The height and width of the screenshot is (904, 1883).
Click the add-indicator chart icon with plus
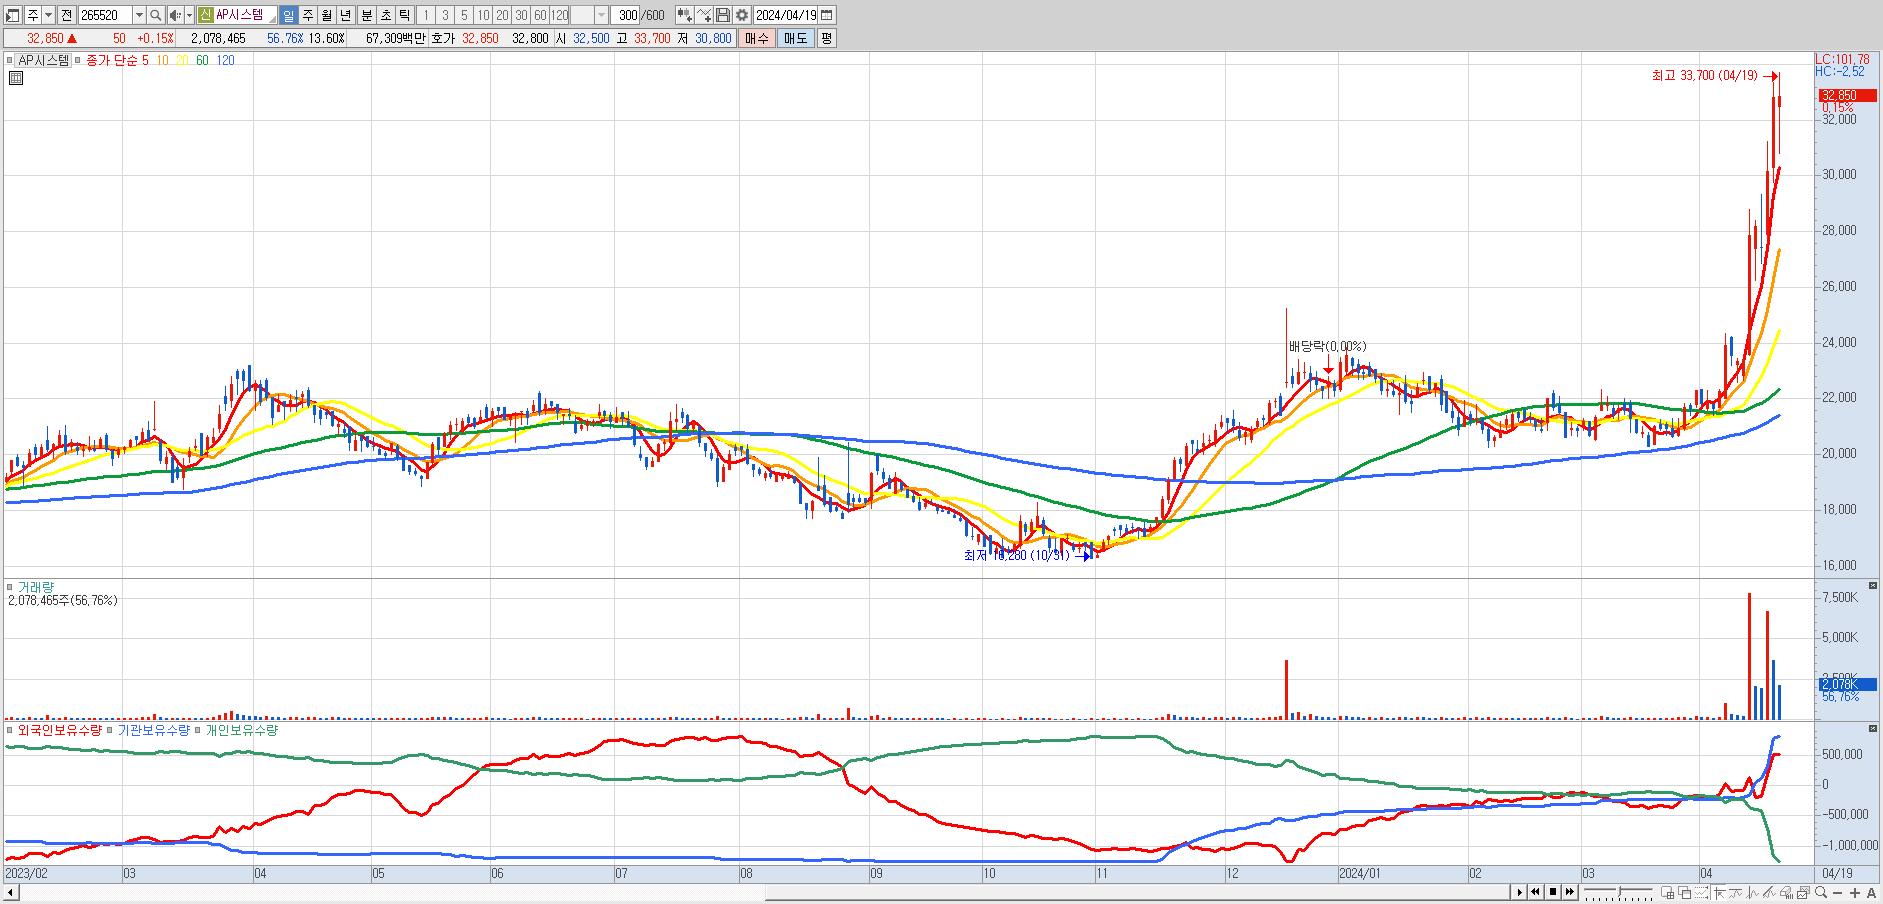click(684, 15)
